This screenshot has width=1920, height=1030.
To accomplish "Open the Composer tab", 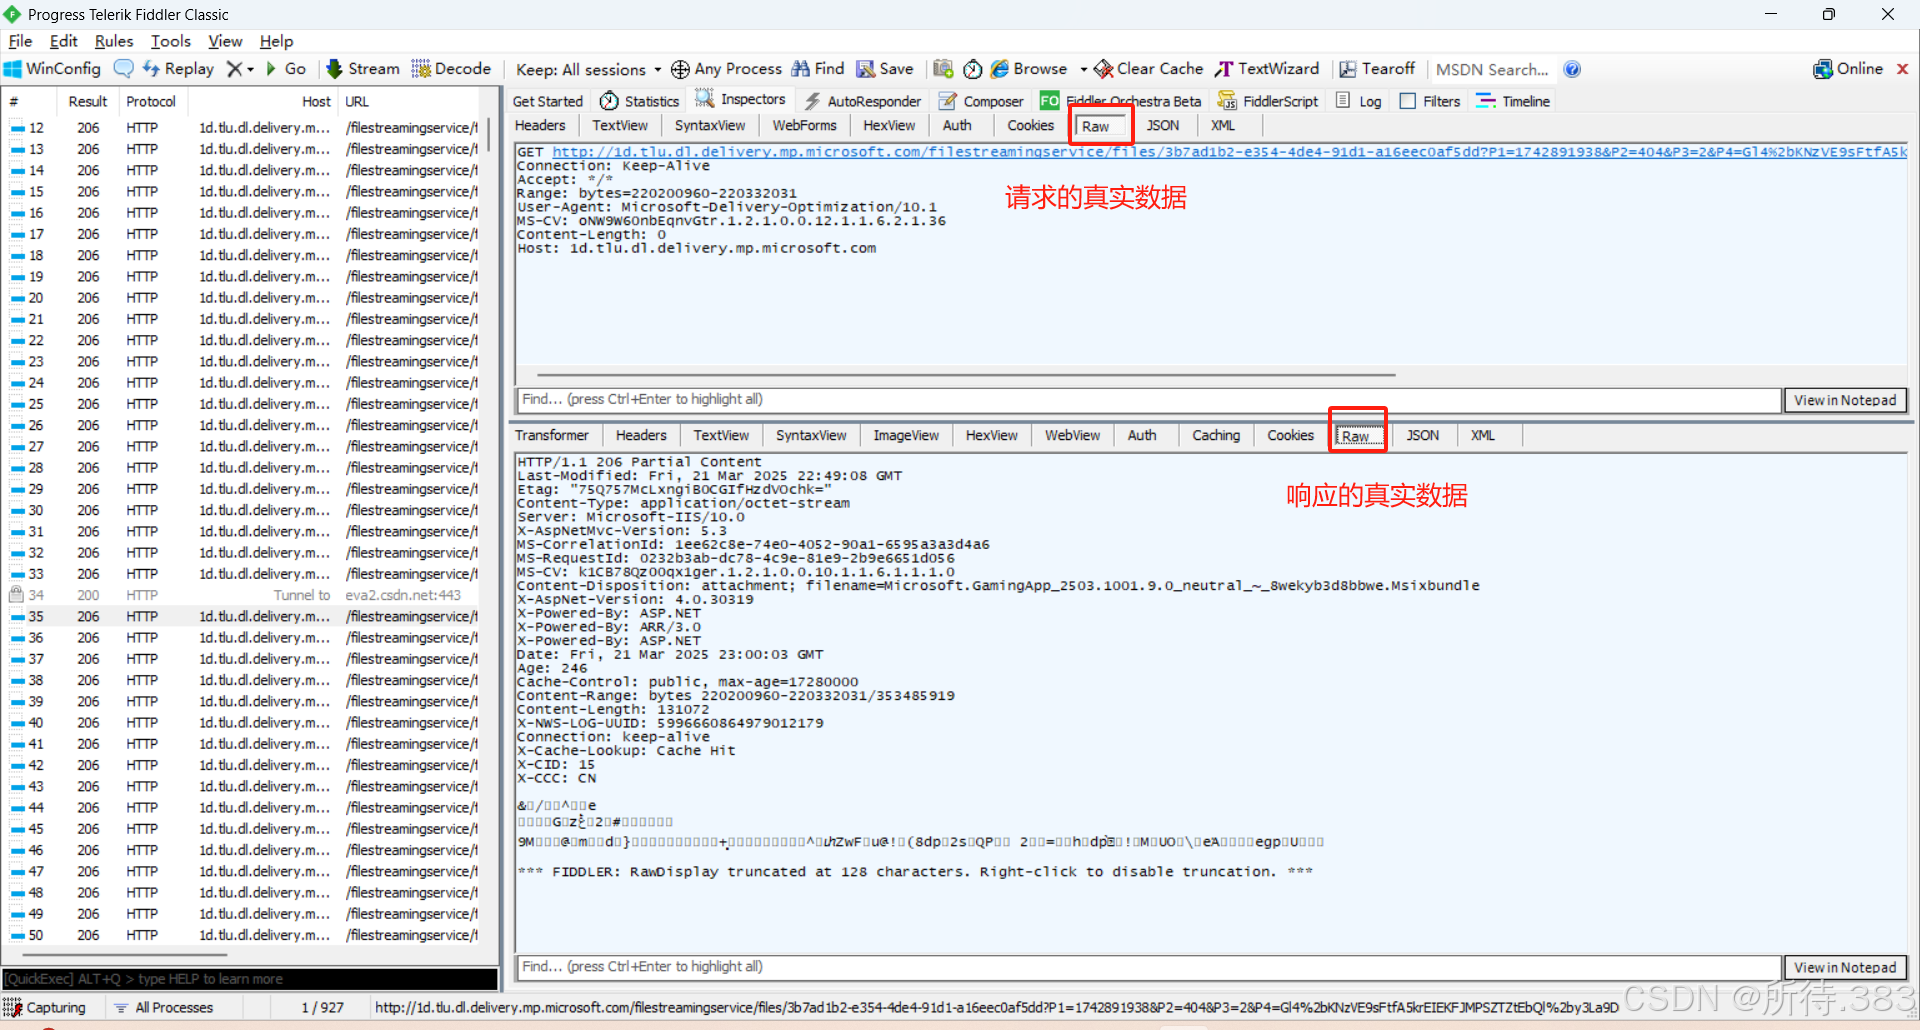I will click(x=981, y=101).
